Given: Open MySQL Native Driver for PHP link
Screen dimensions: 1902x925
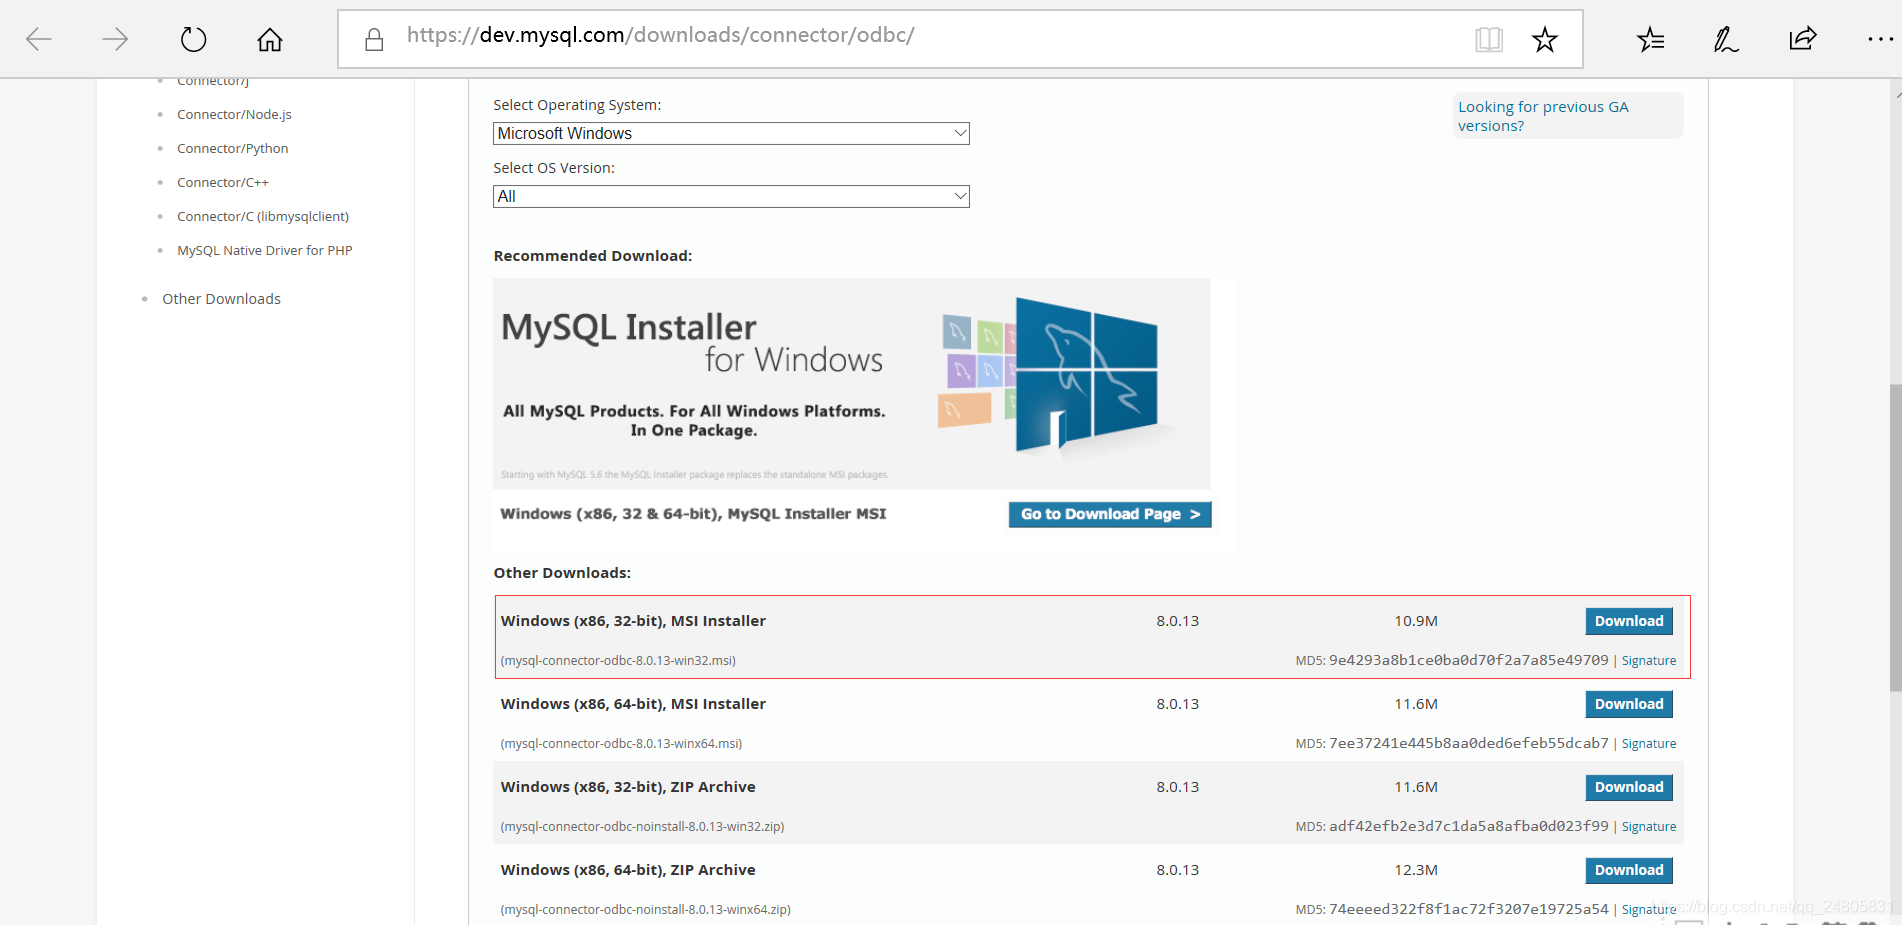Looking at the screenshot, I should click(x=265, y=250).
